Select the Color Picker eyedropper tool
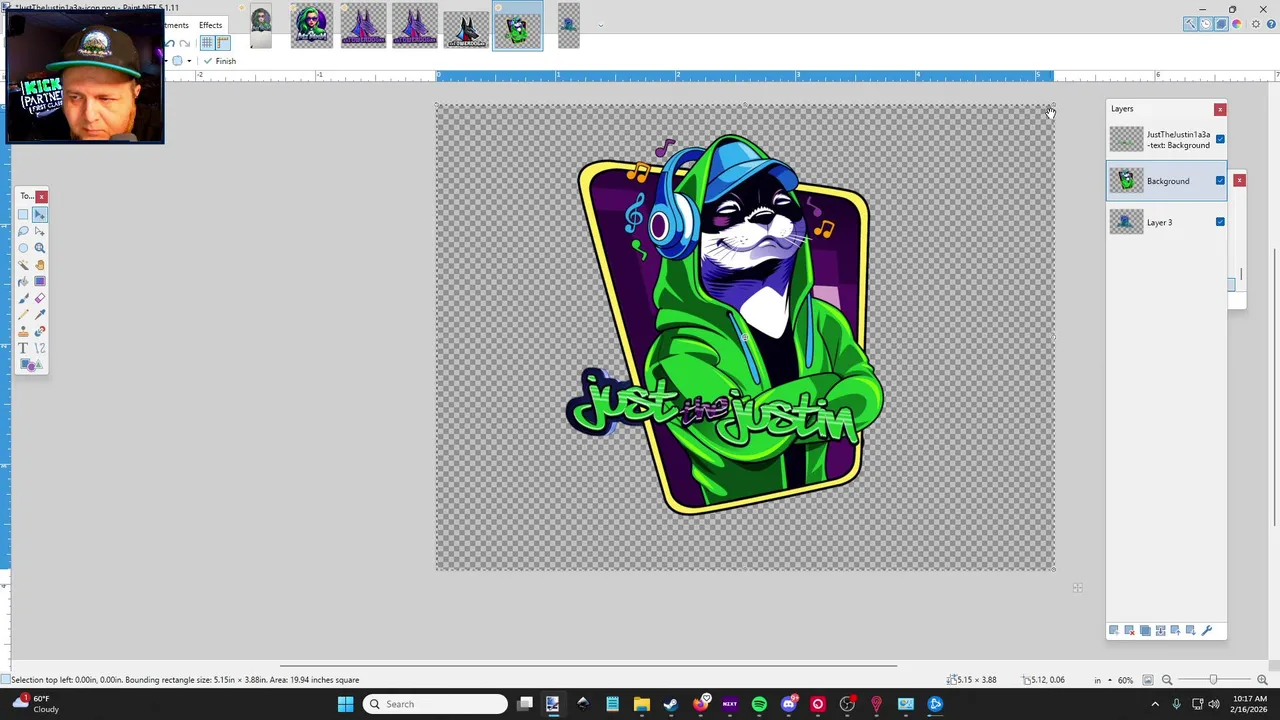The image size is (1280, 720). pos(40,315)
